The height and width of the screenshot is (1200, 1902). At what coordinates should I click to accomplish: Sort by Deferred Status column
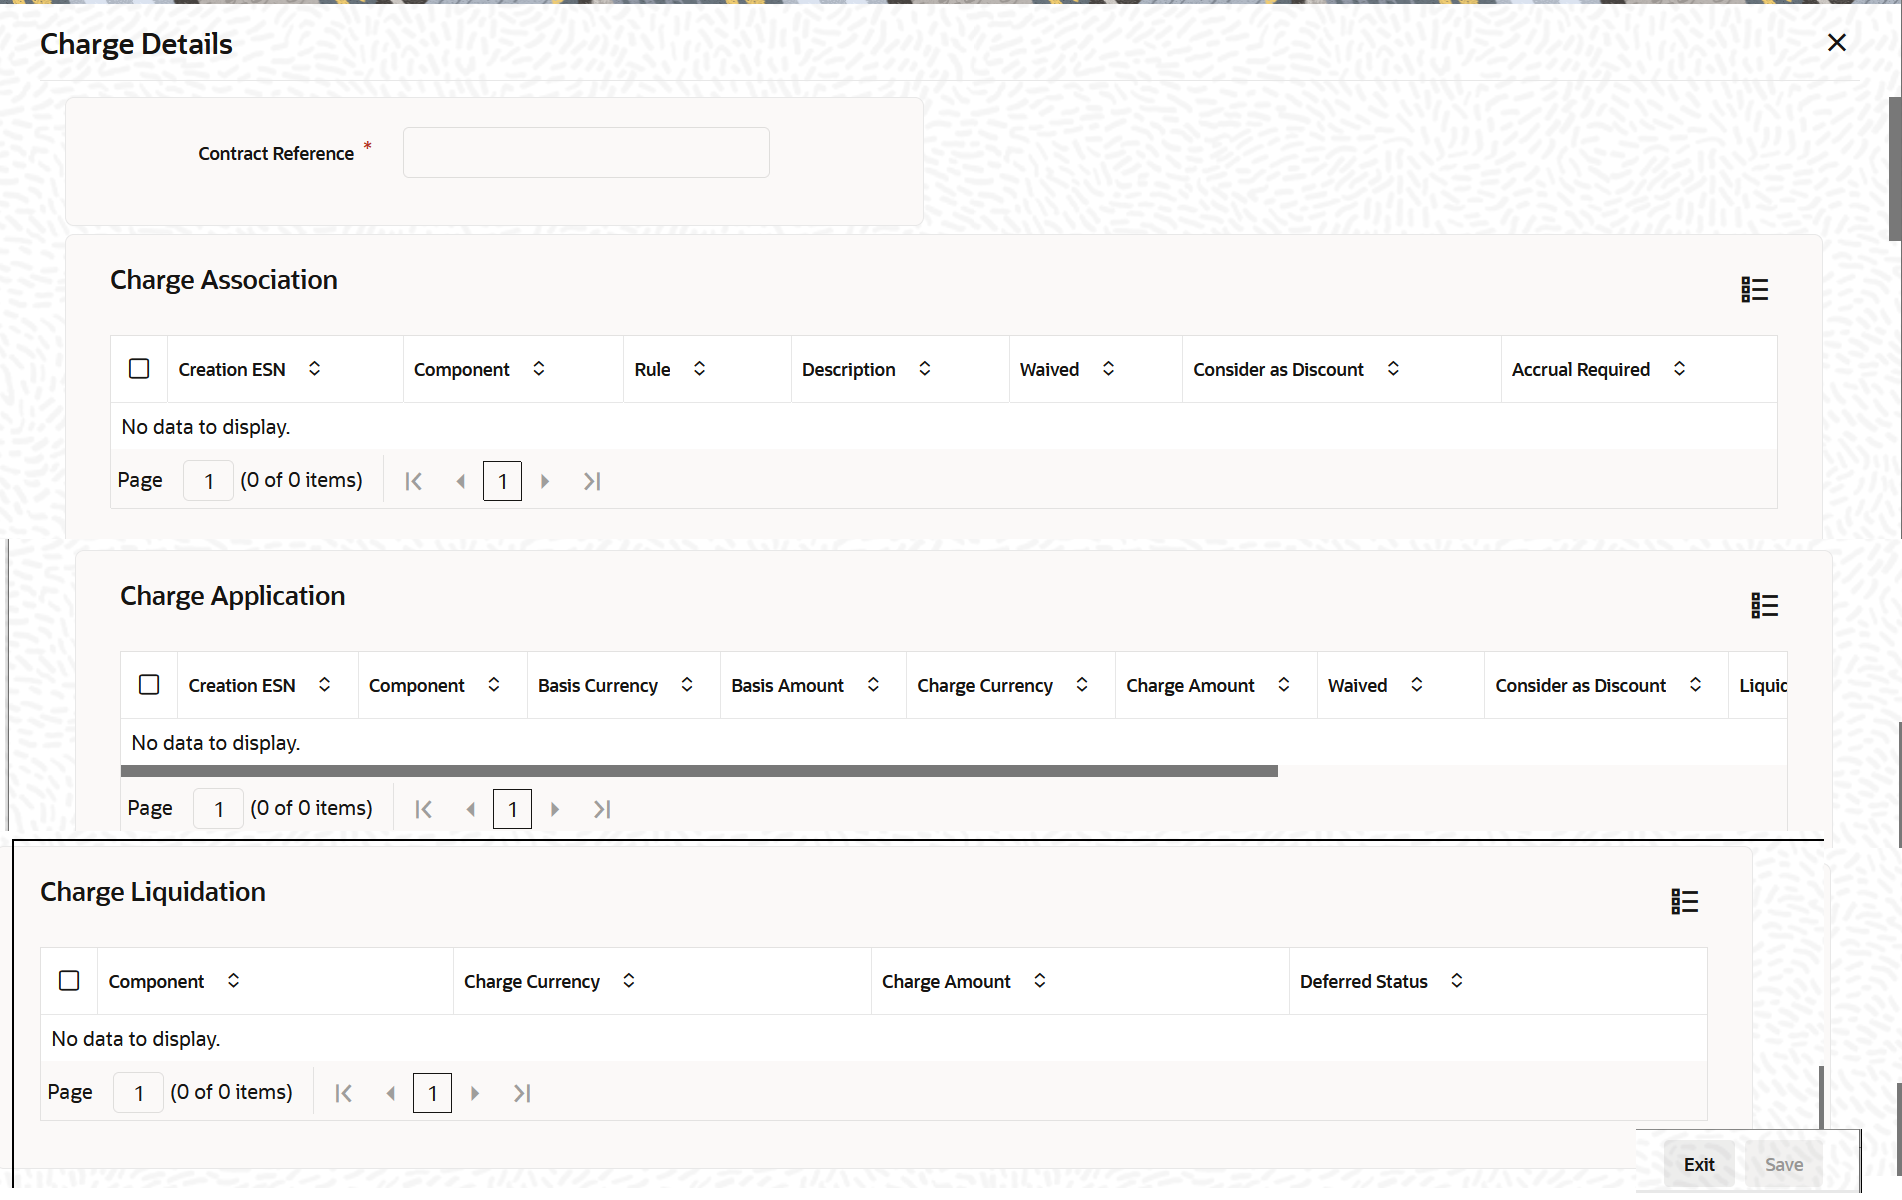1457,981
